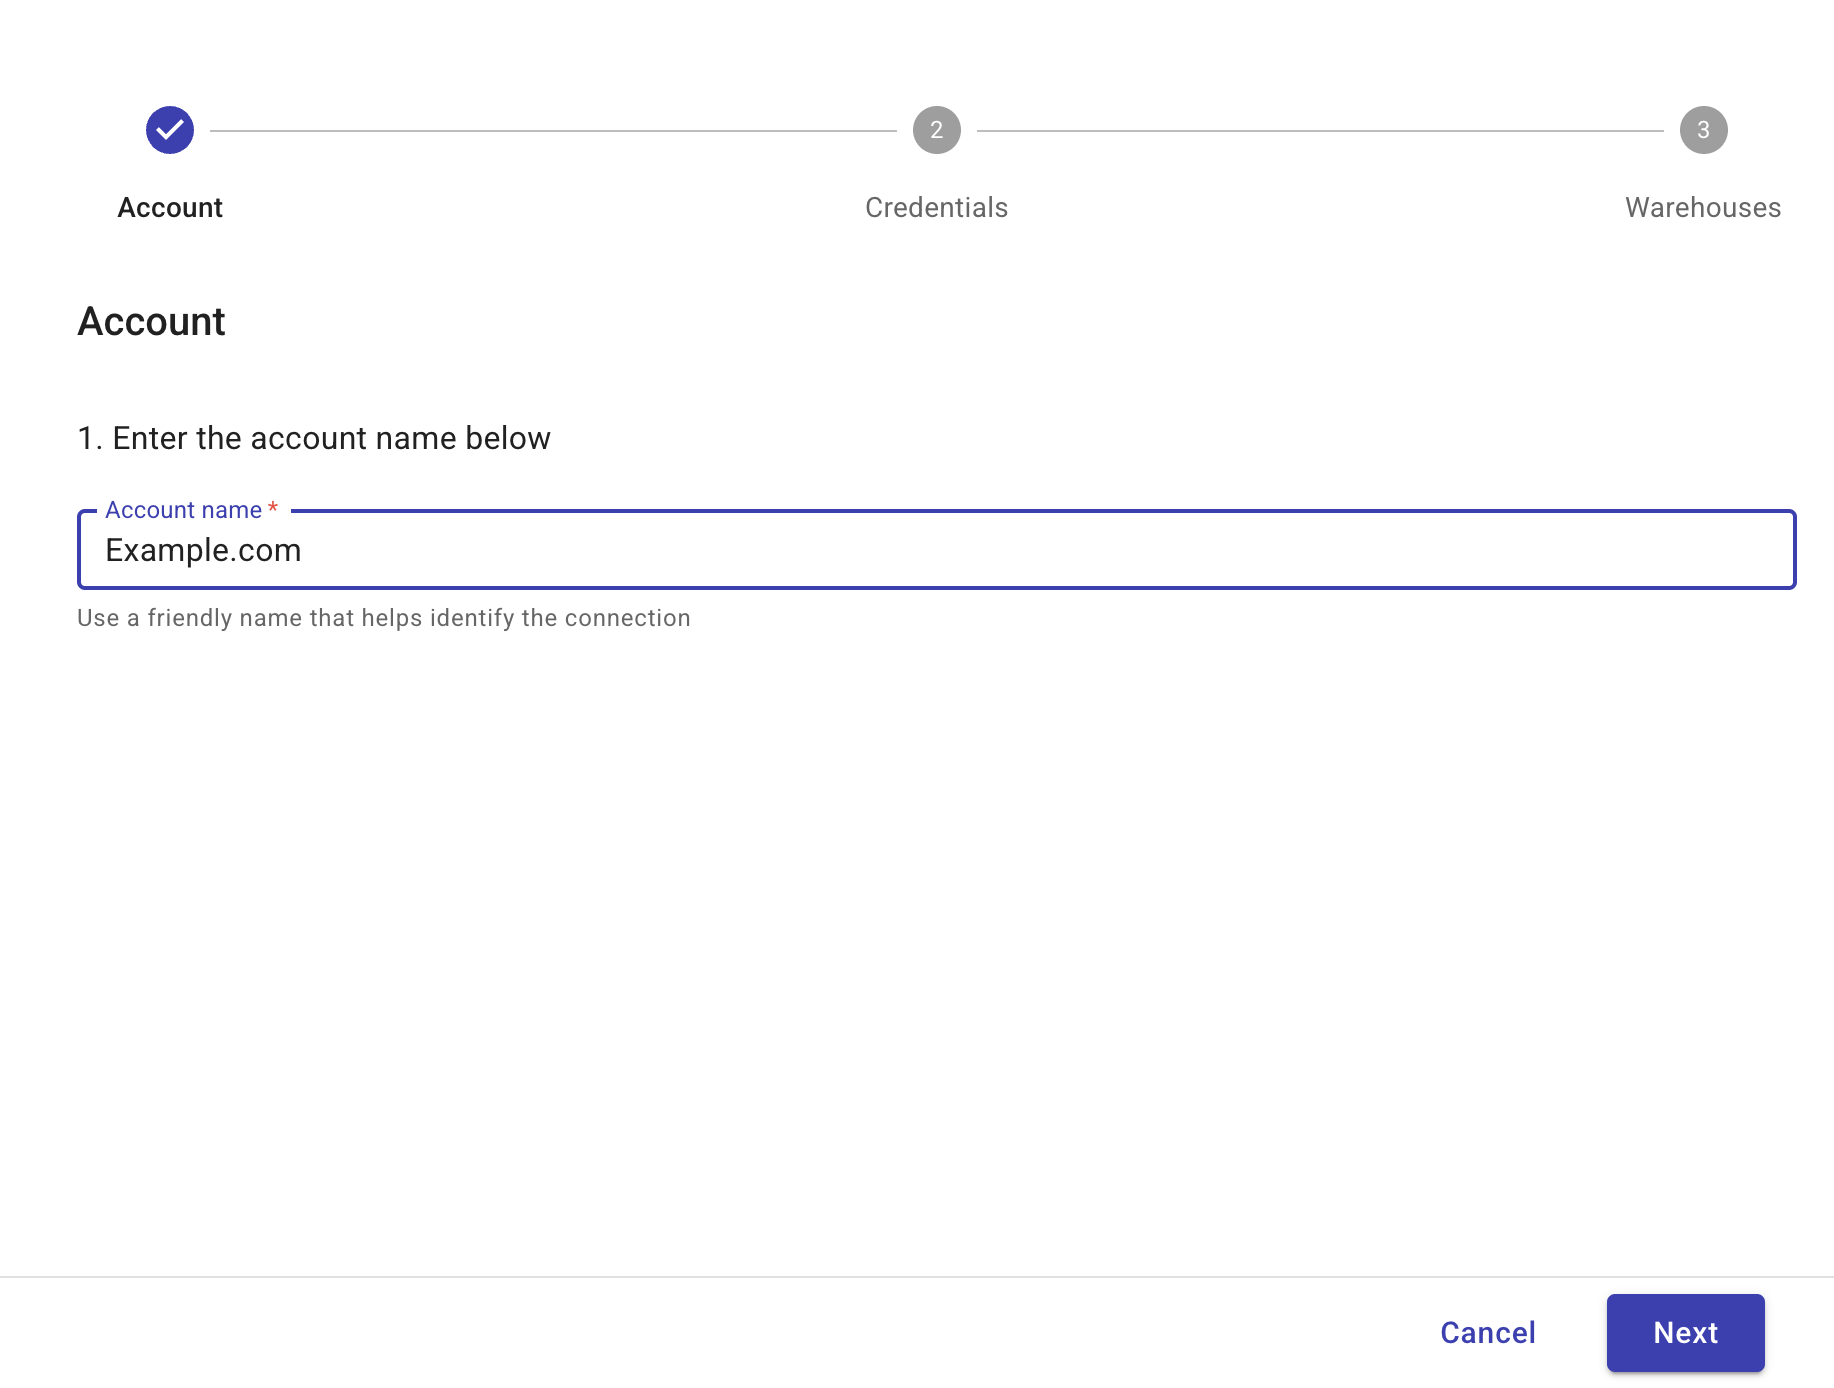Image resolution: width=1834 pixels, height=1388 pixels.
Task: Open the Credentials step via its numbered icon
Action: pyautogui.click(x=935, y=129)
